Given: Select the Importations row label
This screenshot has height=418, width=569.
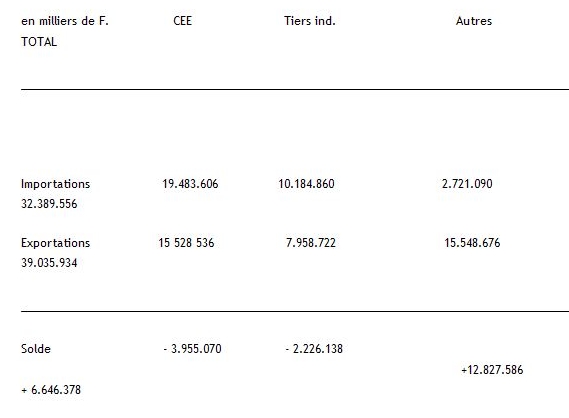Looking at the screenshot, I should pos(56,184).
